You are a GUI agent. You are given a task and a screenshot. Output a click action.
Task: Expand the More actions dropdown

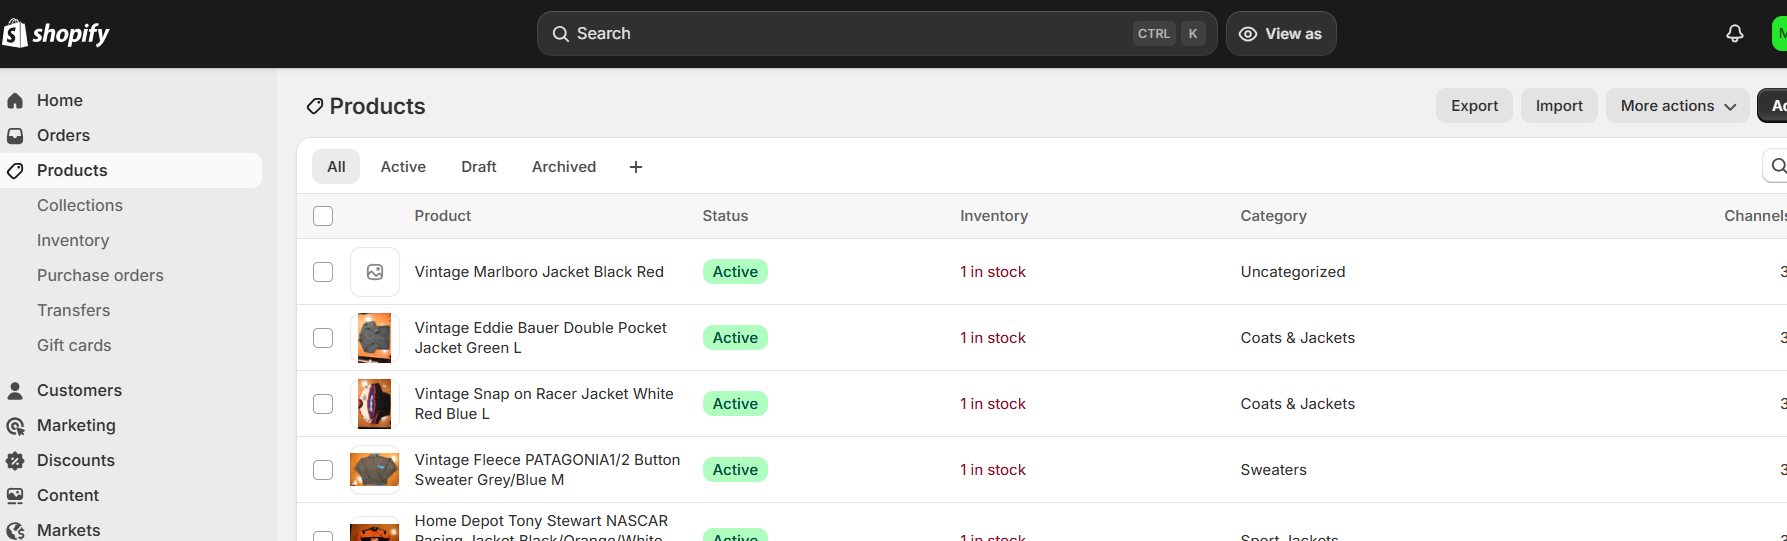(x=1678, y=106)
